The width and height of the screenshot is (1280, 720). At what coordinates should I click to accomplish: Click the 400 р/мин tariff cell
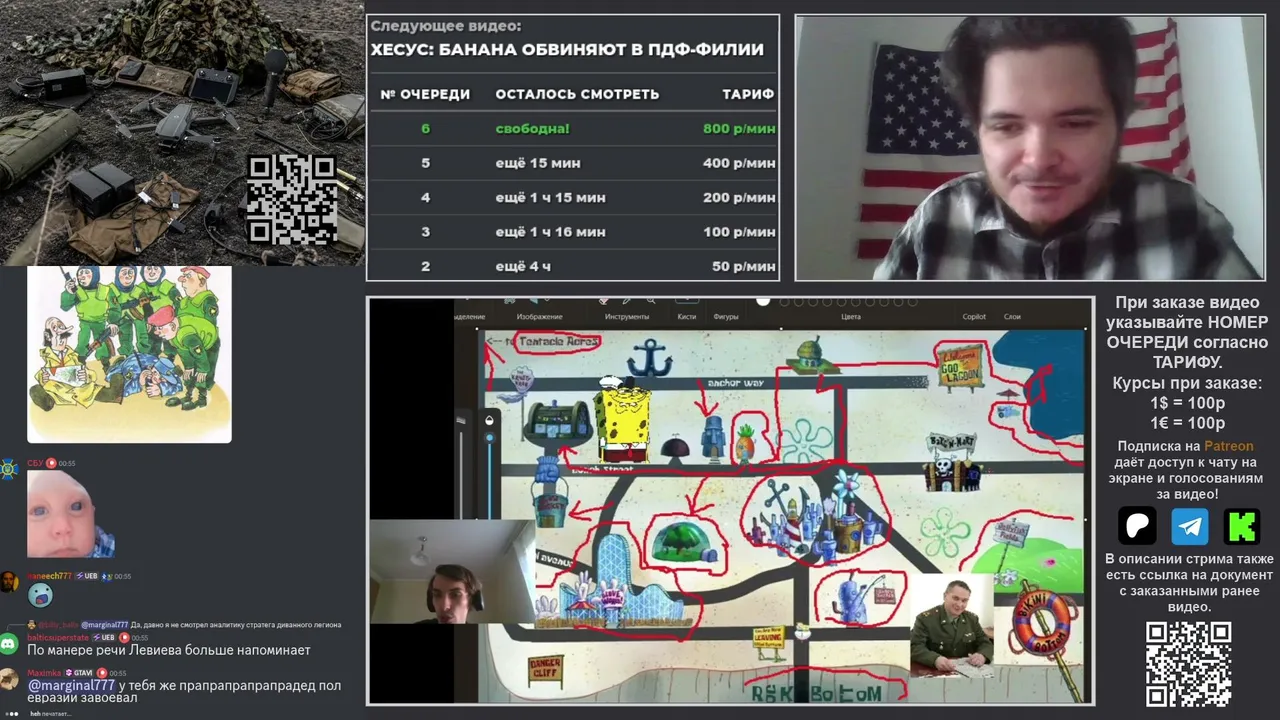[x=739, y=163]
